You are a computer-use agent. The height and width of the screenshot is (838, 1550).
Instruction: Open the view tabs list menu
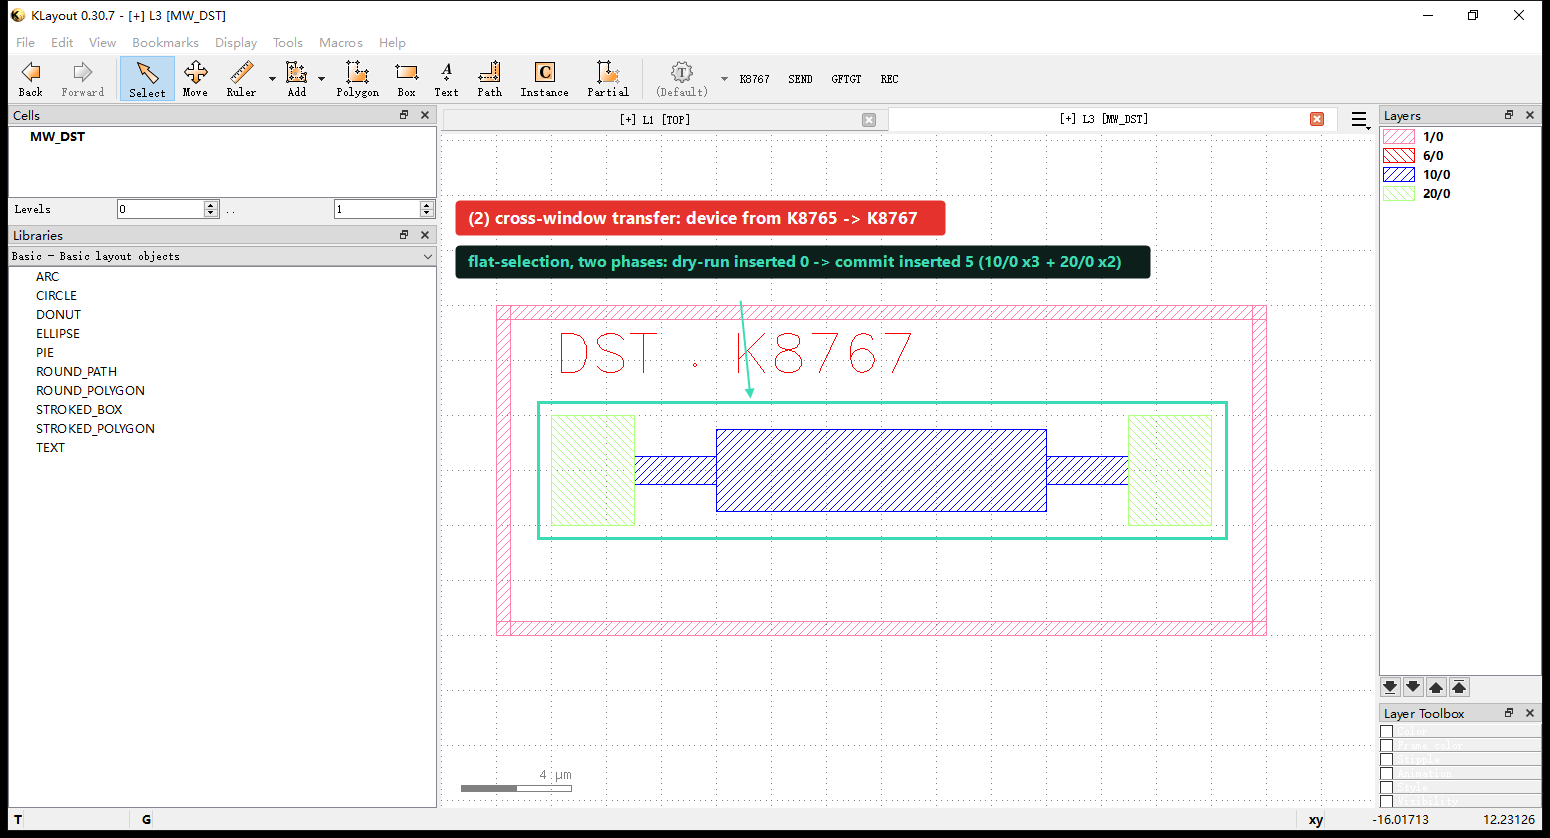[1360, 120]
